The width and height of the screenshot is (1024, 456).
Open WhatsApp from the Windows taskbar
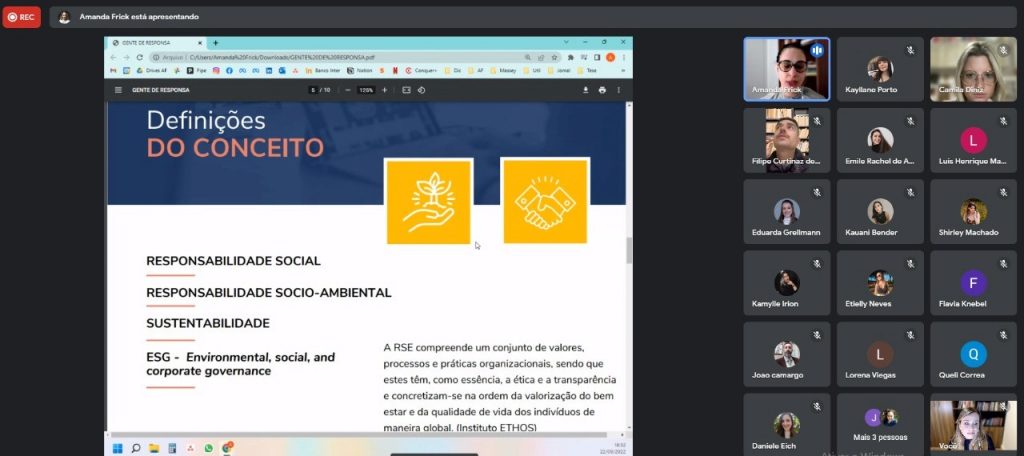tap(209, 448)
